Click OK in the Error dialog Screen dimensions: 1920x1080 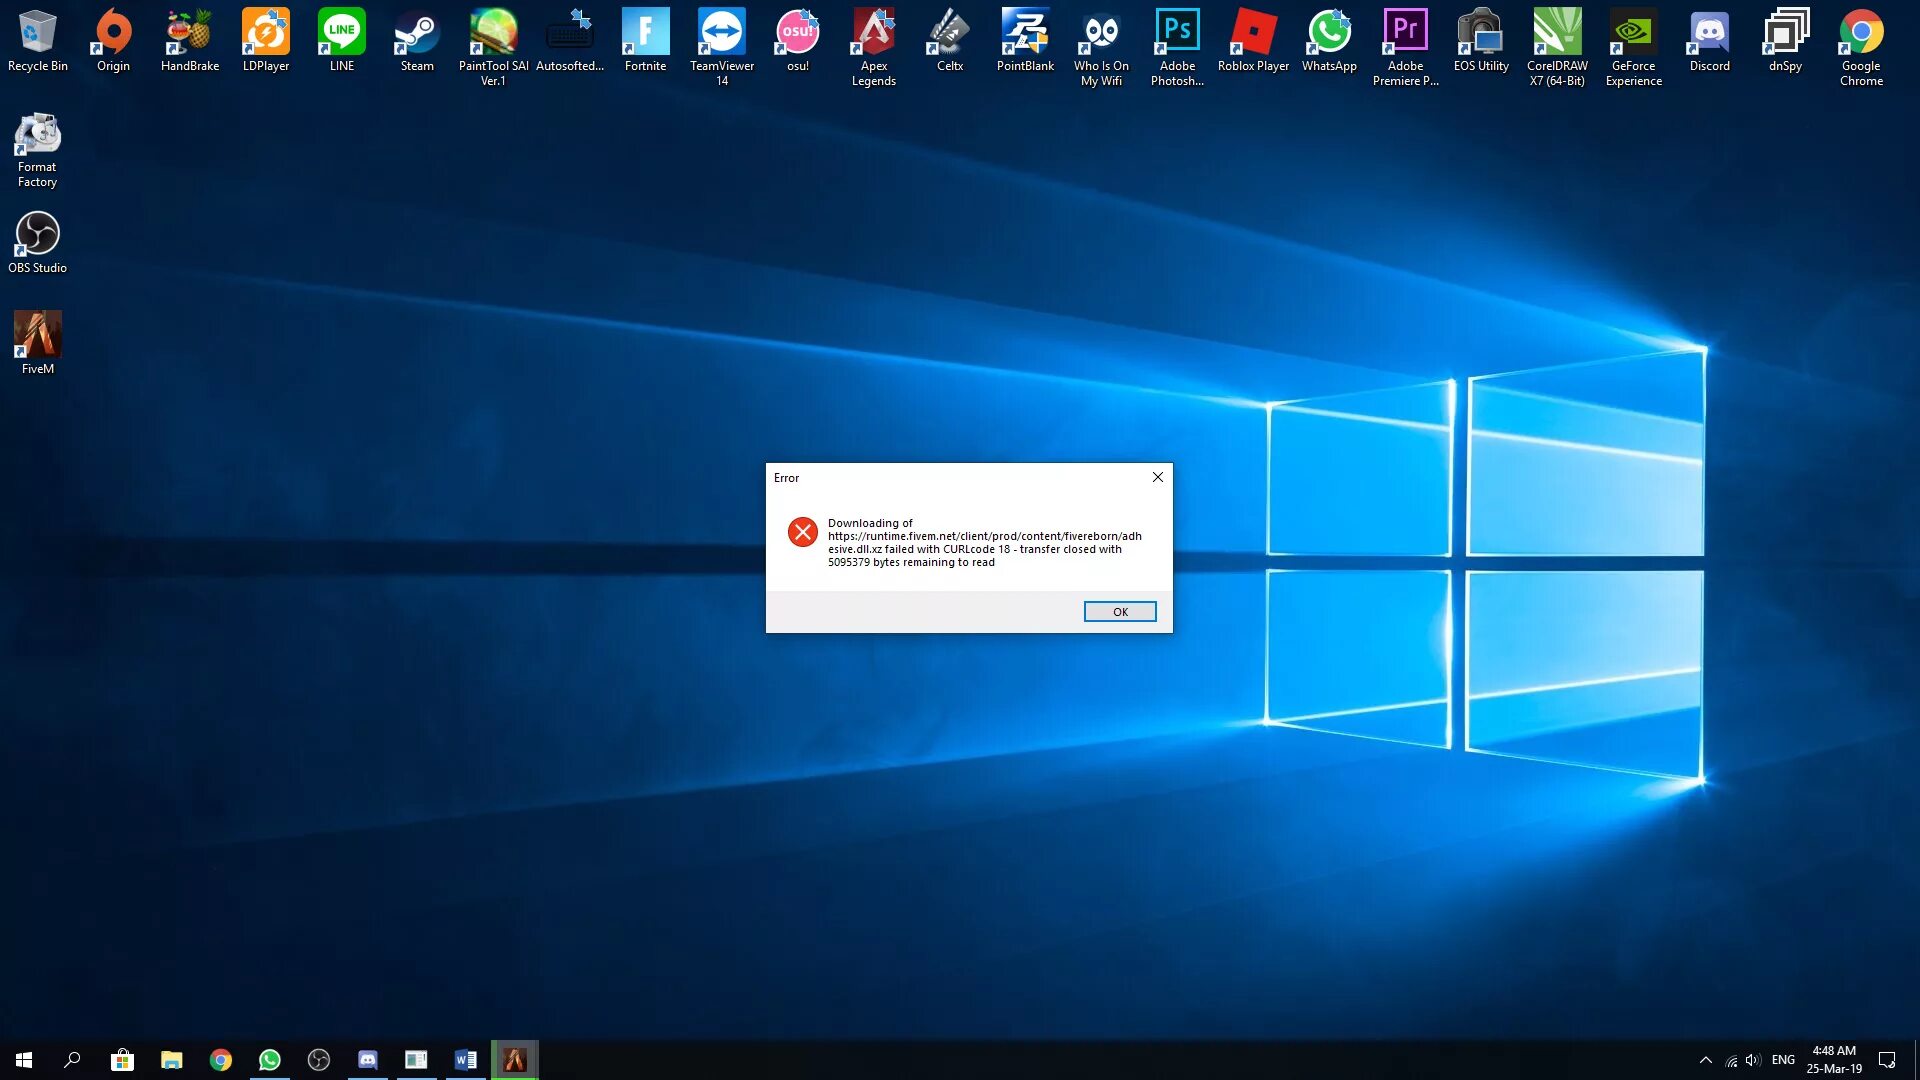point(1119,611)
